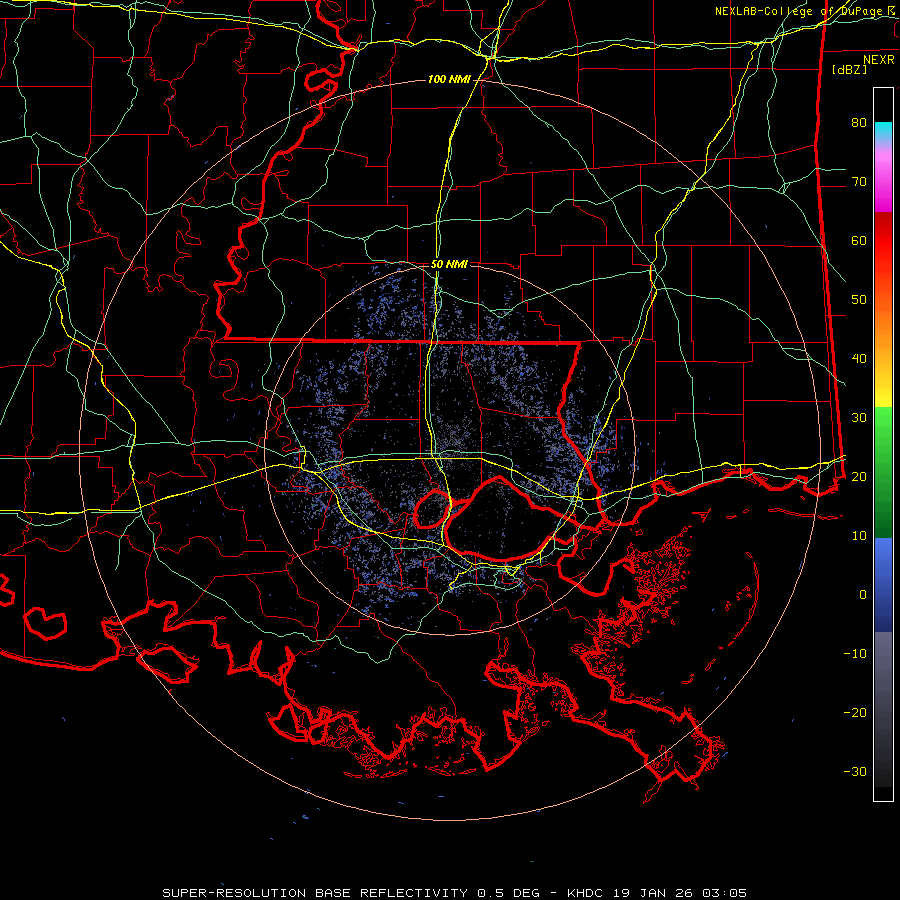The image size is (900, 900).
Task: Click the -10 dBZ scale value
Action: click(x=855, y=653)
